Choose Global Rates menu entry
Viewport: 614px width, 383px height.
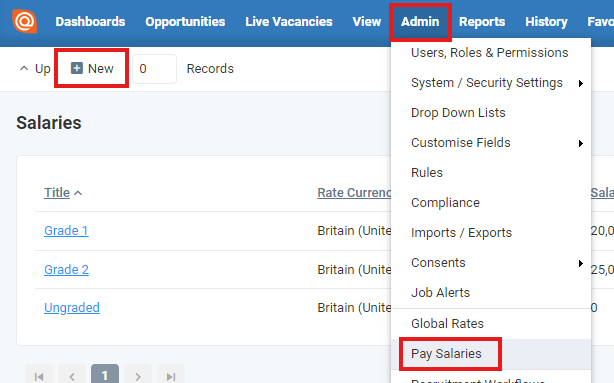[447, 323]
